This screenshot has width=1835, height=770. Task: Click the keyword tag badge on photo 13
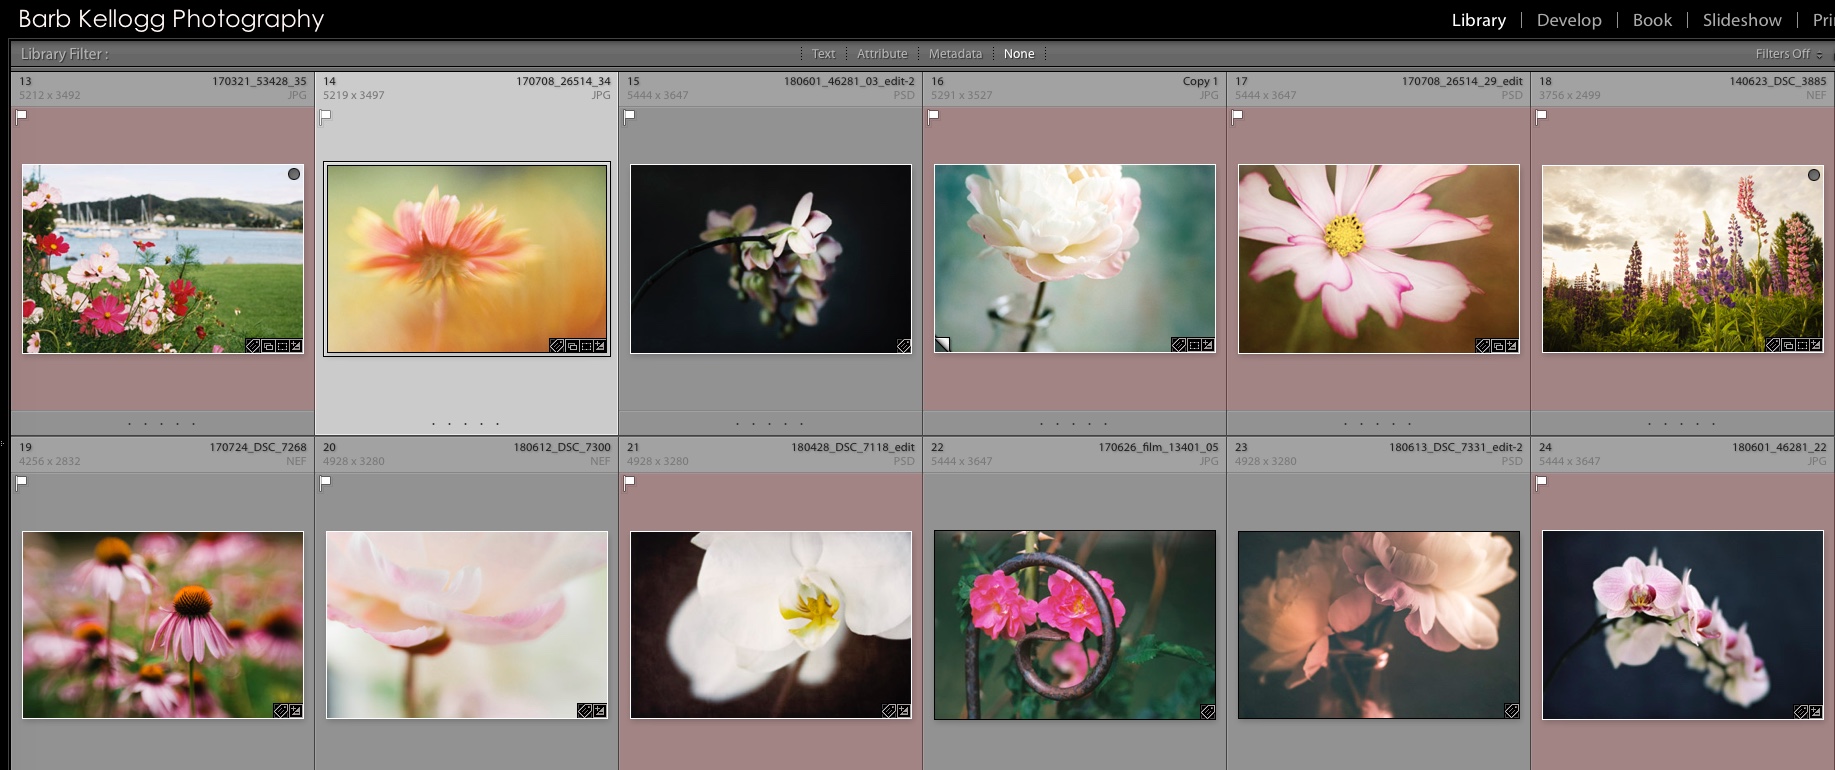[254, 346]
